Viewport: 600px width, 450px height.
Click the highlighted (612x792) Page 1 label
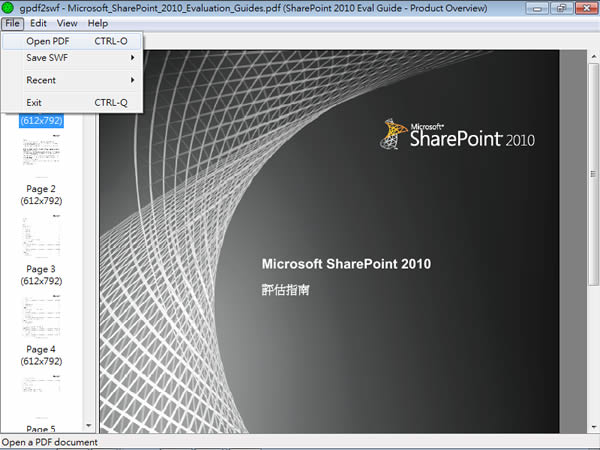40,121
